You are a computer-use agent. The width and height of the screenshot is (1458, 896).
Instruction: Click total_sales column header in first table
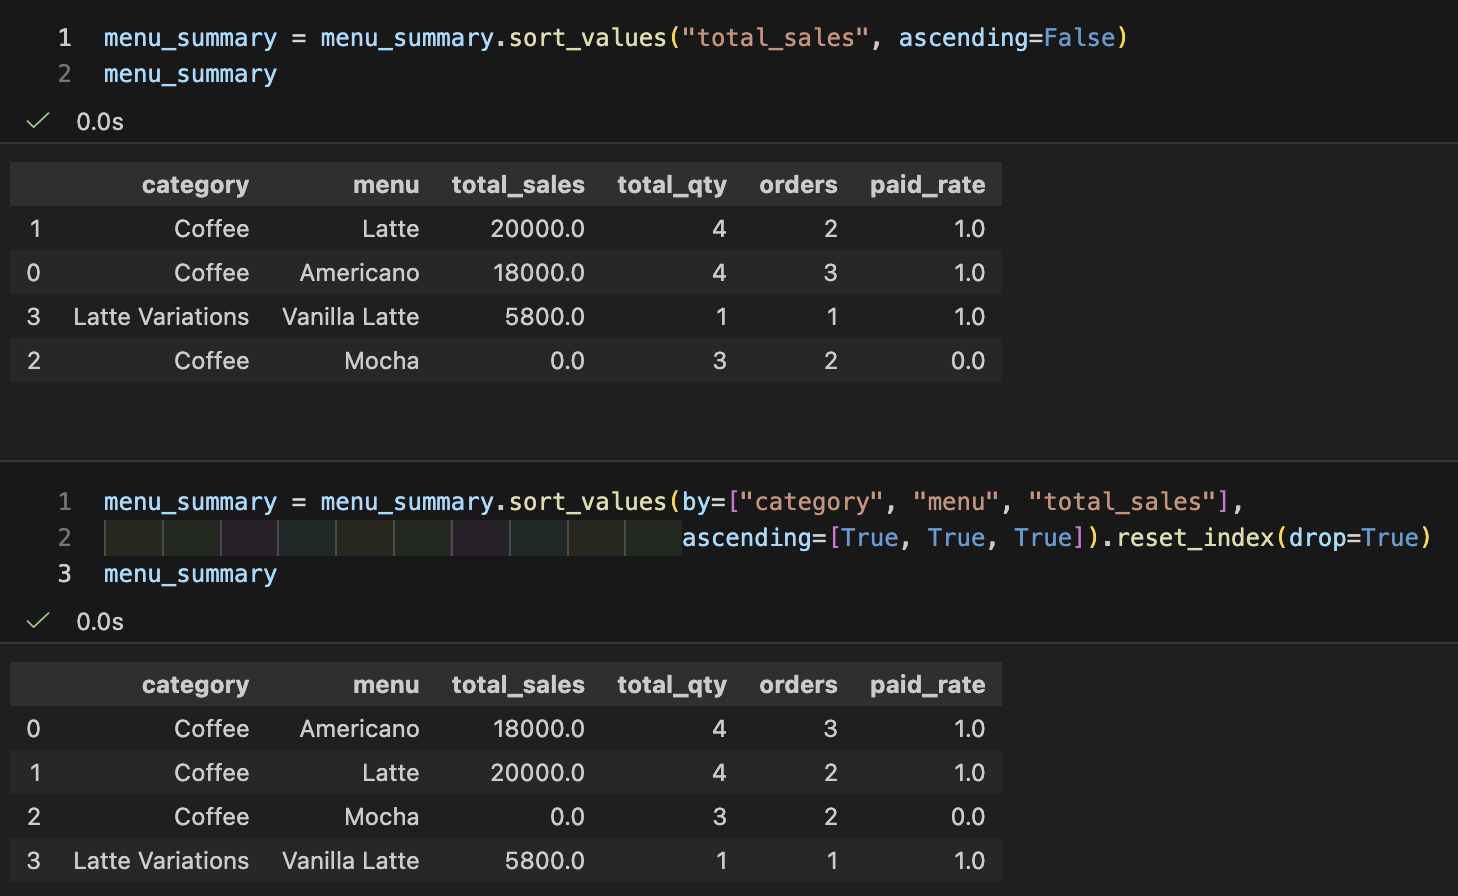click(x=518, y=185)
